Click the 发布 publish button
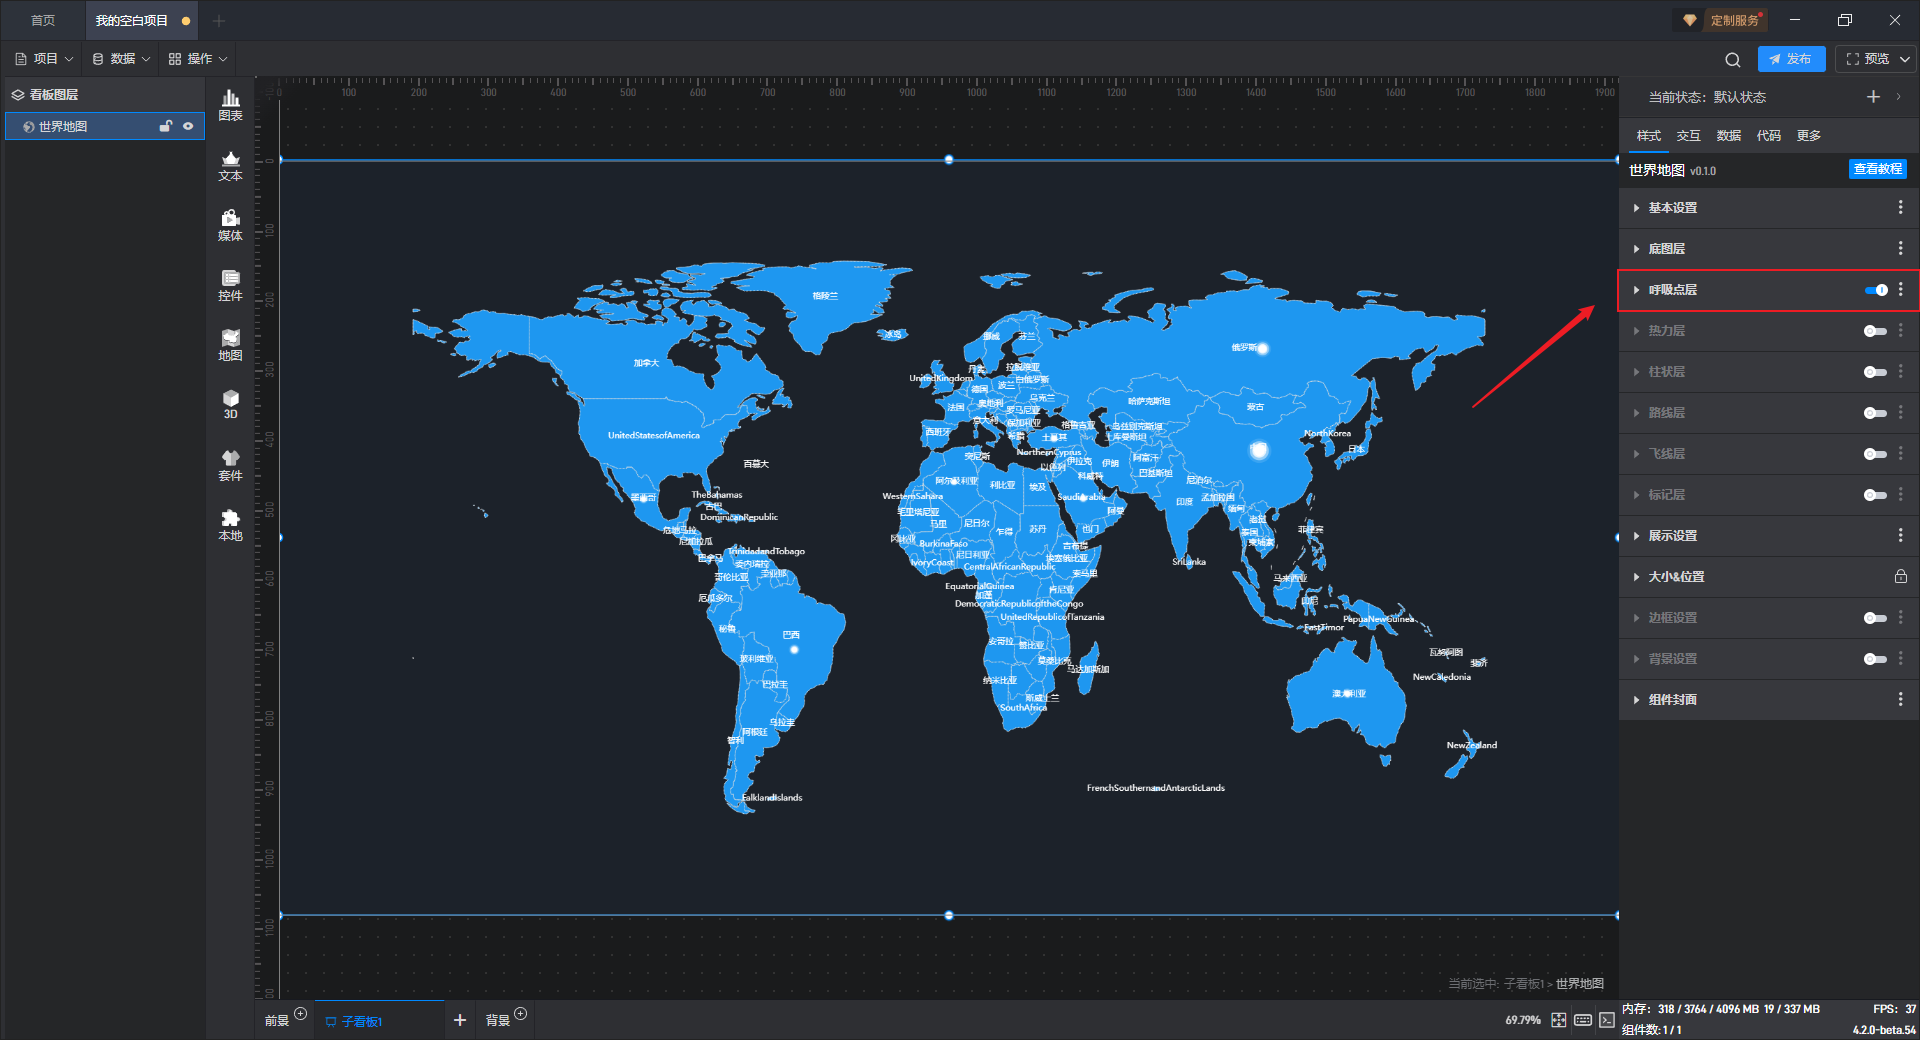The width and height of the screenshot is (1920, 1040). [x=1790, y=59]
